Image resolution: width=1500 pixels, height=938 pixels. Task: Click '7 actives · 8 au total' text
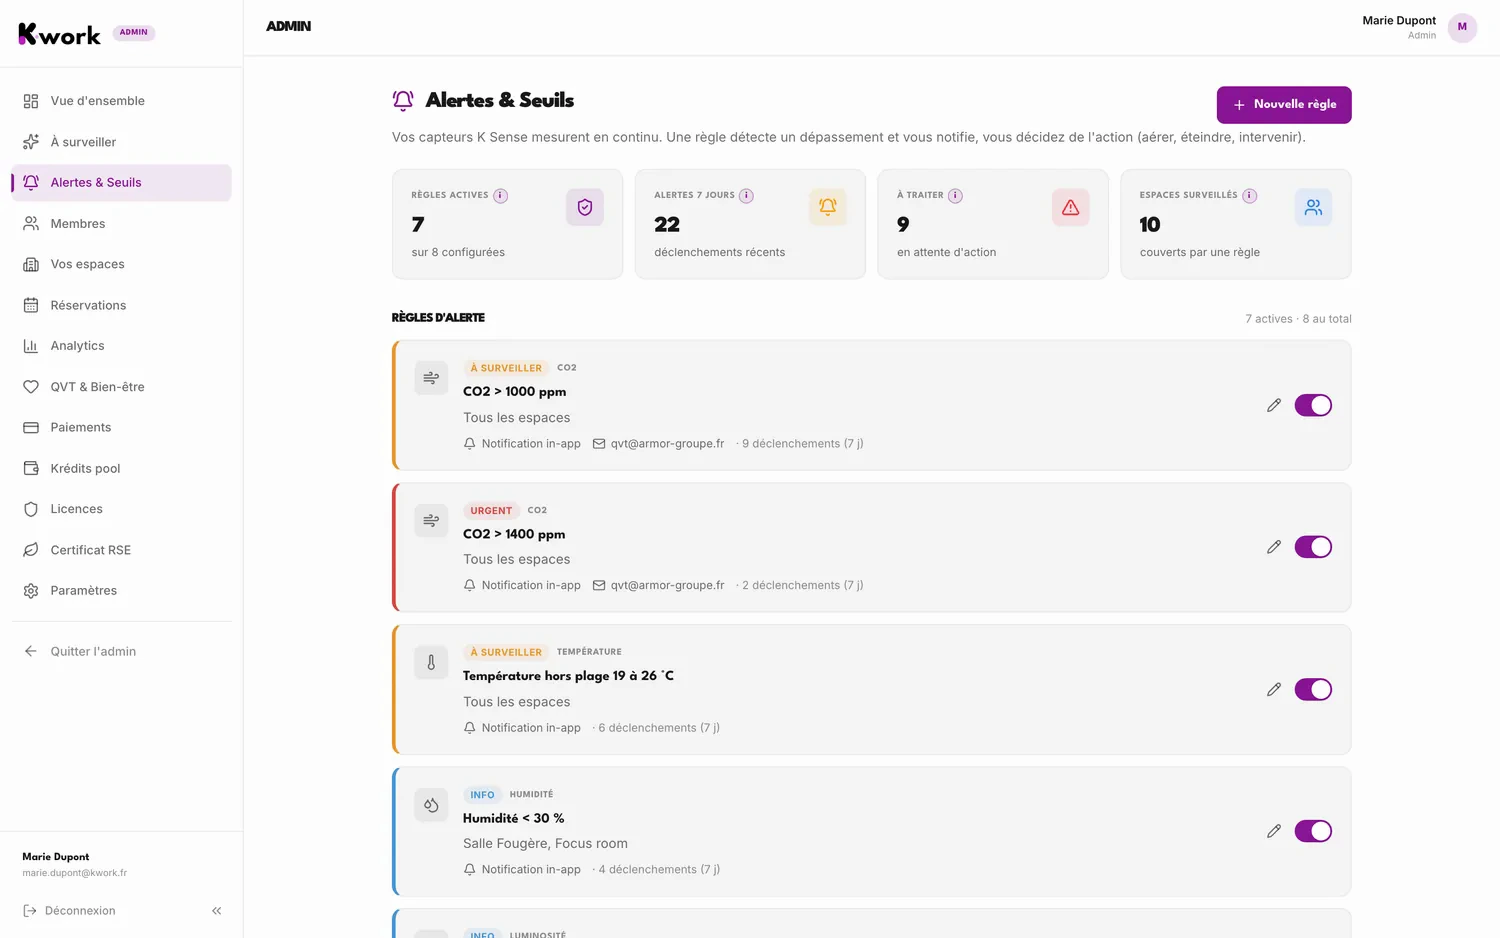[x=1298, y=319]
